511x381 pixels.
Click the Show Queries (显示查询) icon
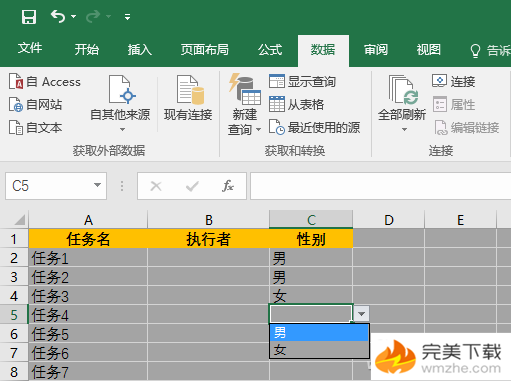click(277, 81)
